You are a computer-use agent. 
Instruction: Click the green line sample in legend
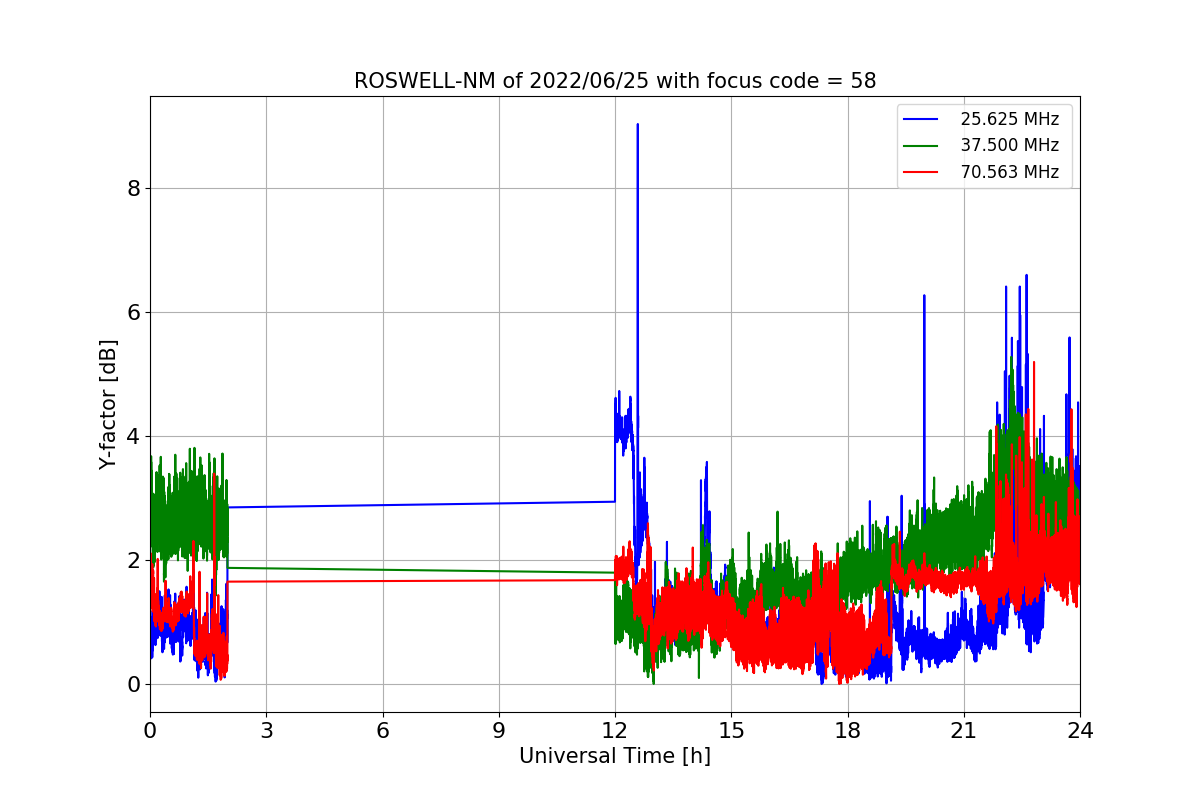coord(921,146)
